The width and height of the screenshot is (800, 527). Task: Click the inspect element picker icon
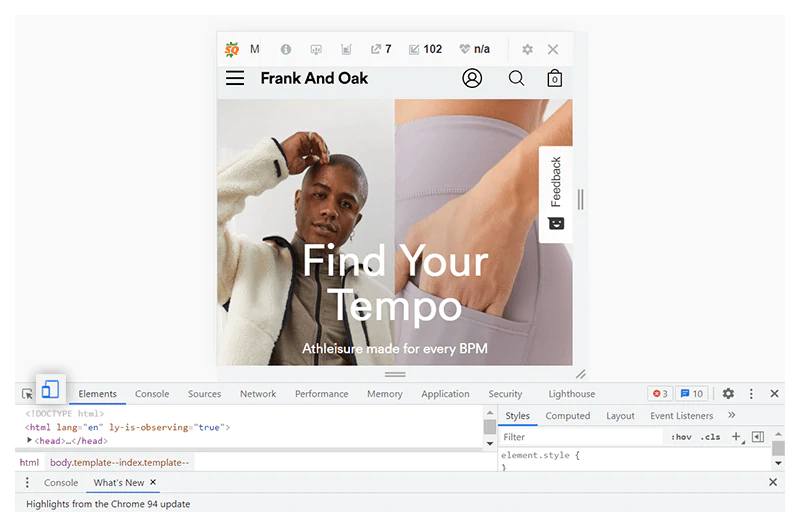[27, 395]
